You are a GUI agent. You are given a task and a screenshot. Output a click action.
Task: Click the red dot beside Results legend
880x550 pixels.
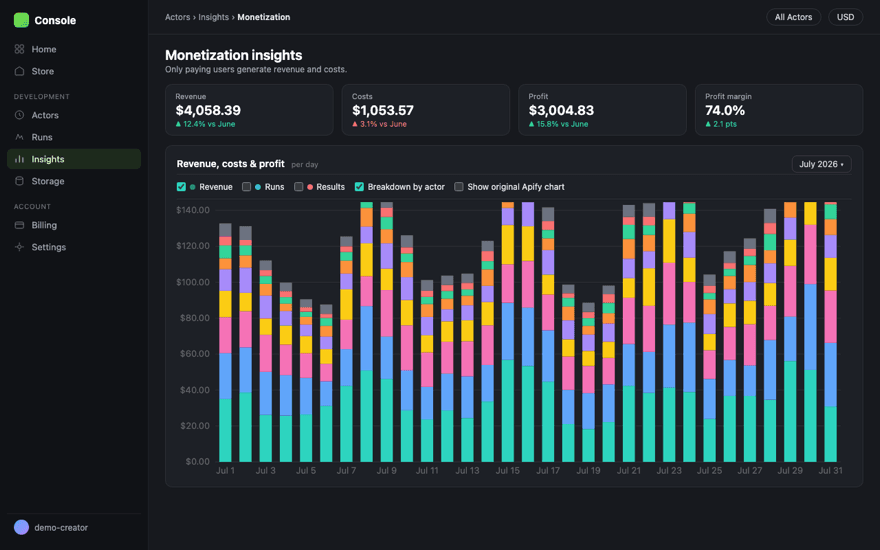point(310,187)
